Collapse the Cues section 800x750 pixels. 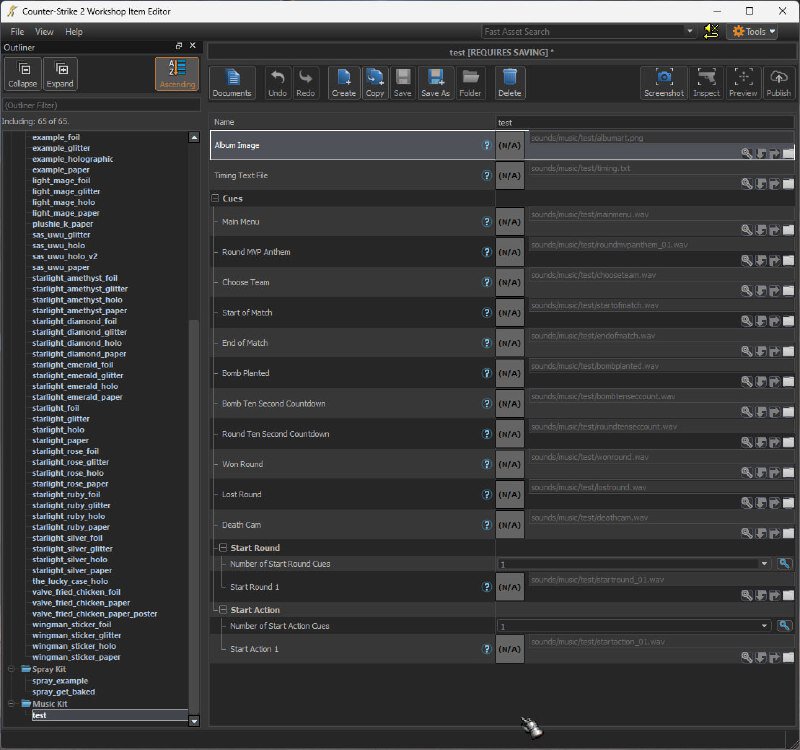coord(216,199)
